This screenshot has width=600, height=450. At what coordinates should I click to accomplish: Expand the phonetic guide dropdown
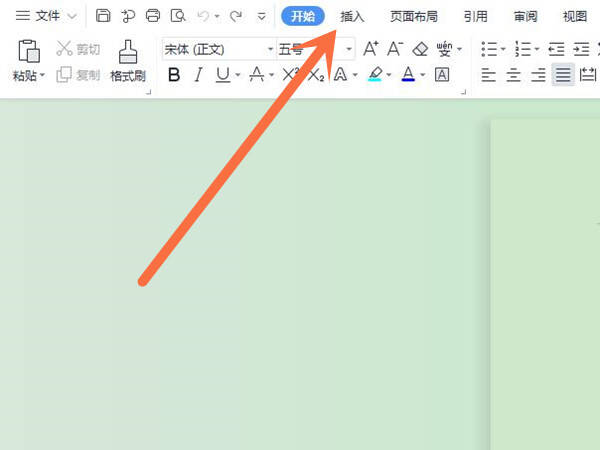click(x=459, y=49)
